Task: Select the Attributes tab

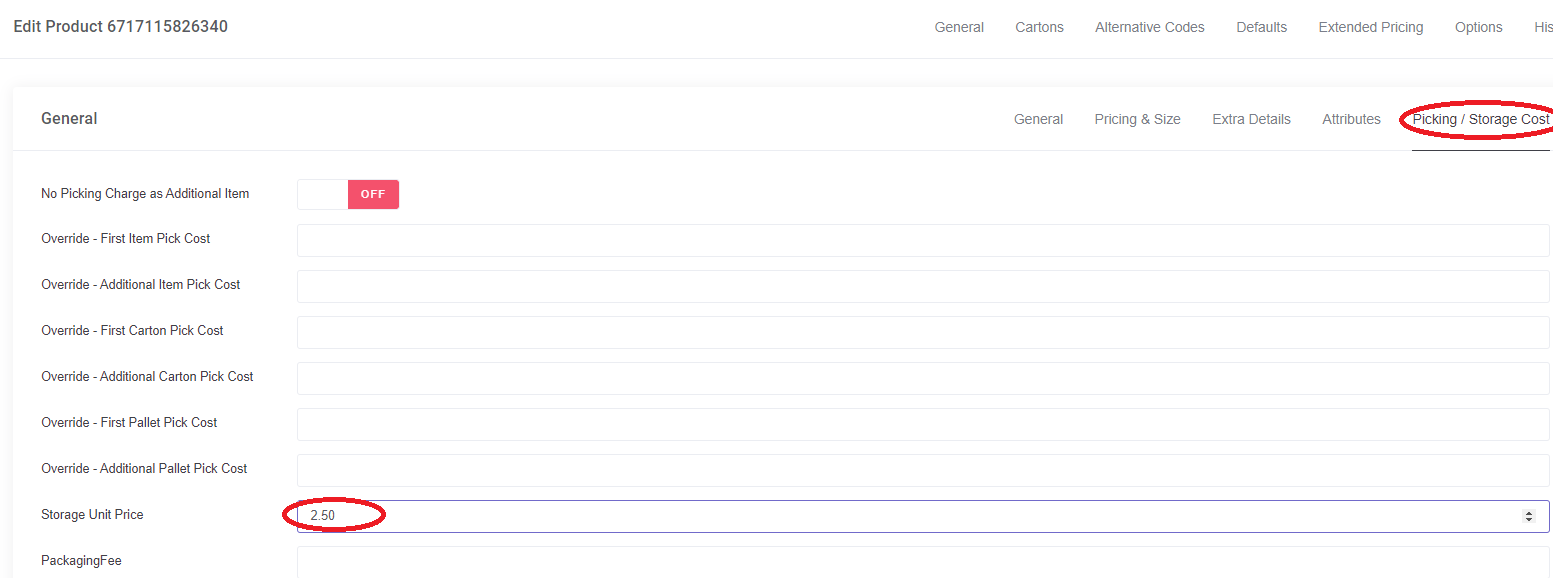Action: pos(1351,119)
